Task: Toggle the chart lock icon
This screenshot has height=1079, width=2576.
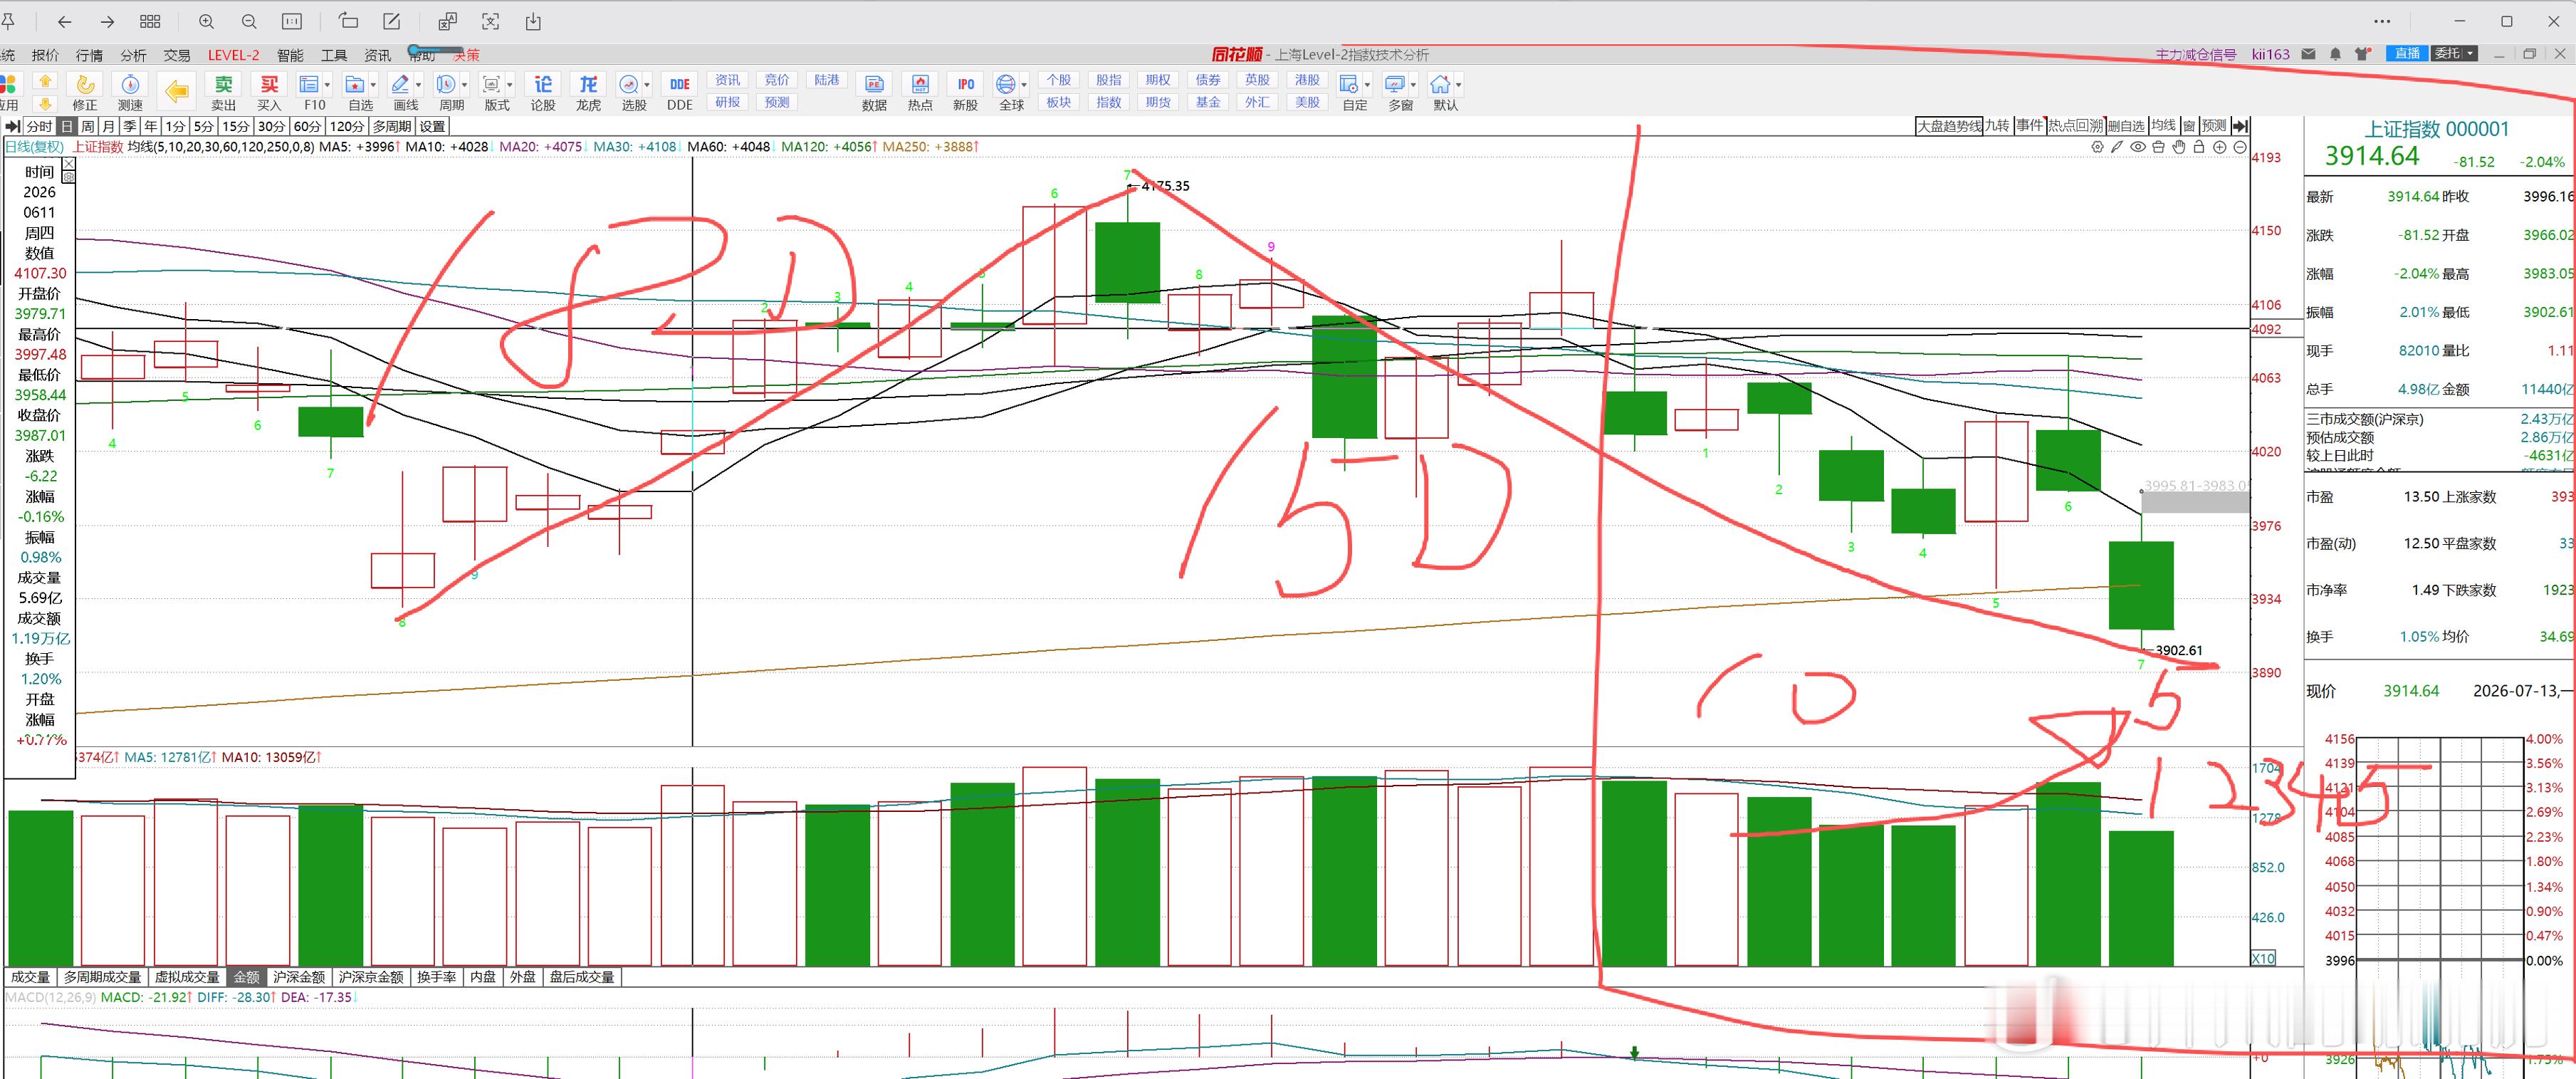Action: 2198,147
